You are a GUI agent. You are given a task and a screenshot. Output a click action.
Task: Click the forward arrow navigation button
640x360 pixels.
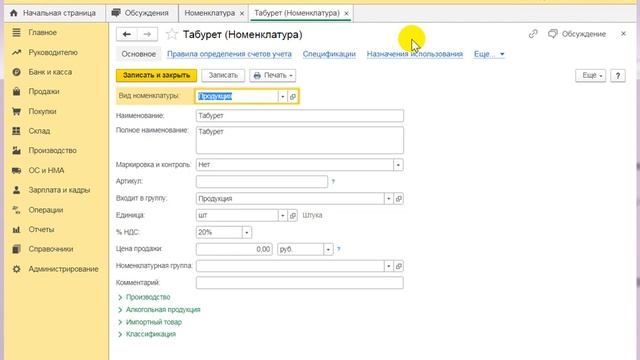coord(147,34)
